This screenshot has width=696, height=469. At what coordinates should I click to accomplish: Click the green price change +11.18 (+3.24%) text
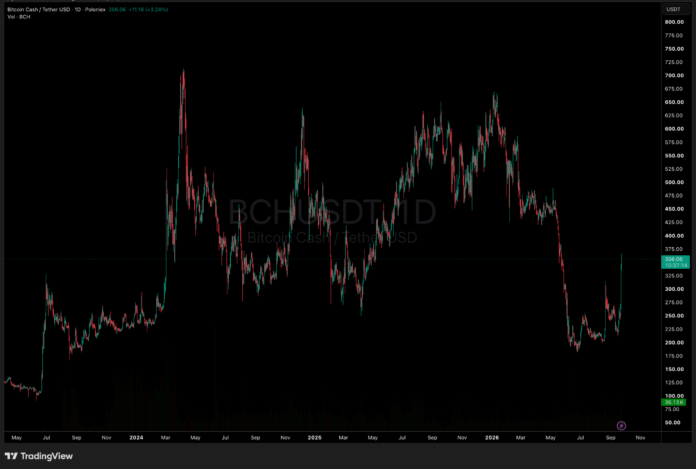coord(148,9)
